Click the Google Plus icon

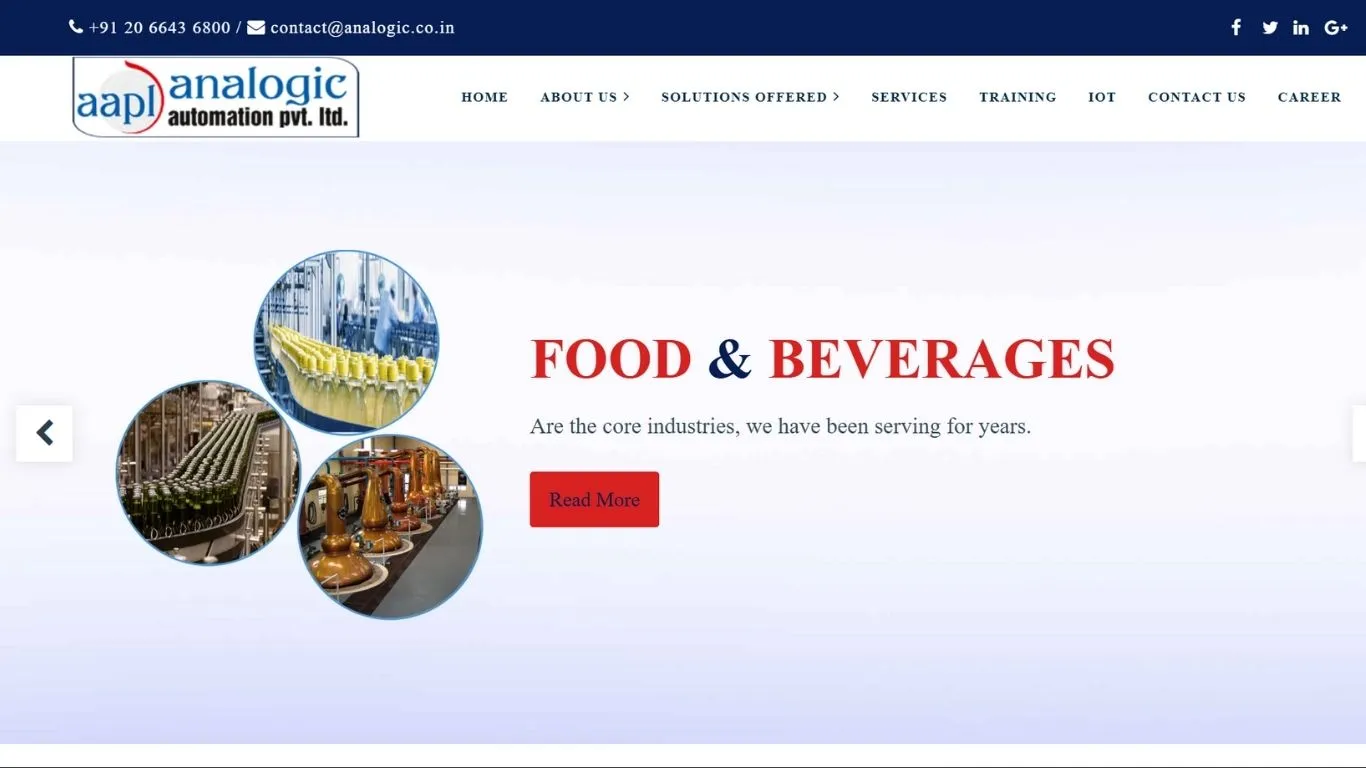coord(1336,27)
